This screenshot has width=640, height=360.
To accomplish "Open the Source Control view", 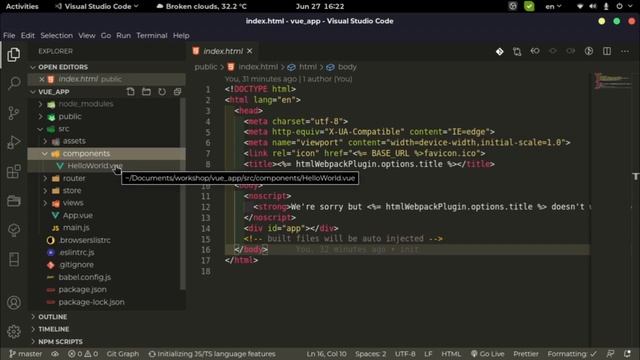I will pos(13,113).
